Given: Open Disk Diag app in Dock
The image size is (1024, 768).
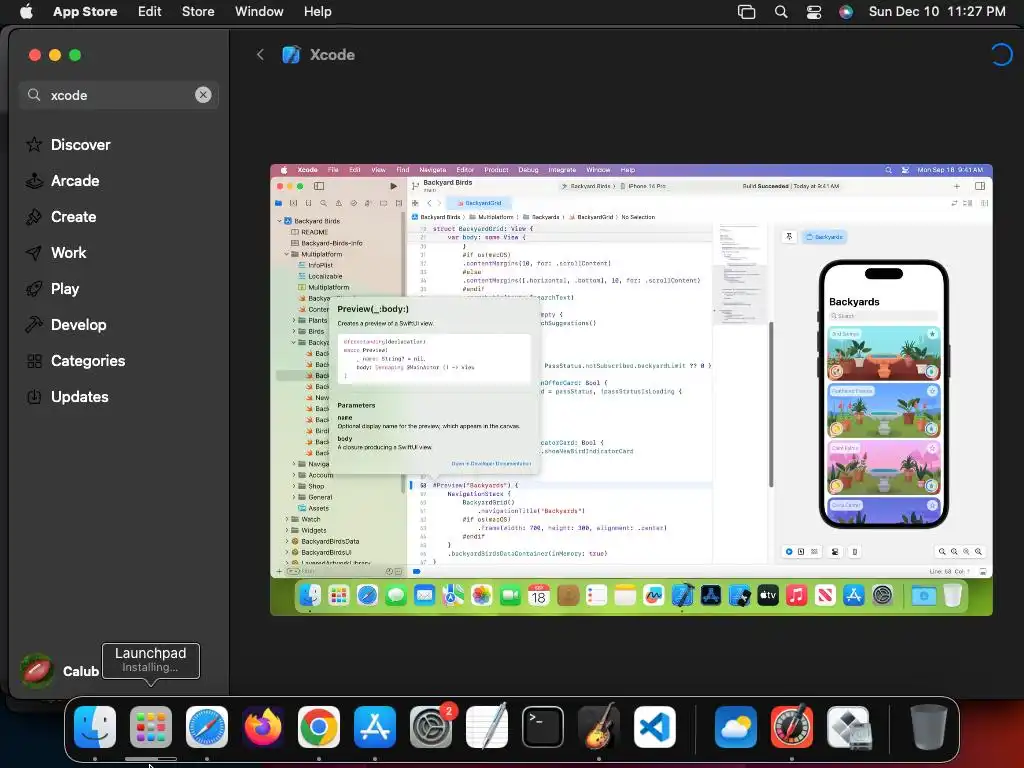Looking at the screenshot, I should 792,727.
